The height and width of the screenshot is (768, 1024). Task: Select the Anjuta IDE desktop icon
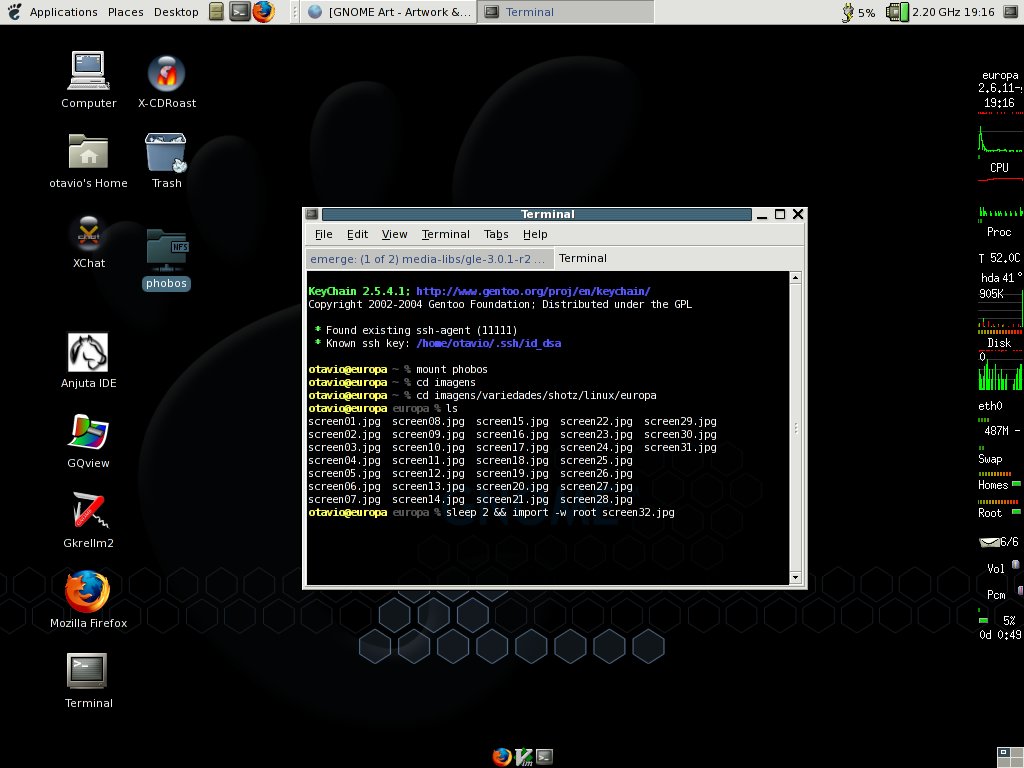(88, 353)
